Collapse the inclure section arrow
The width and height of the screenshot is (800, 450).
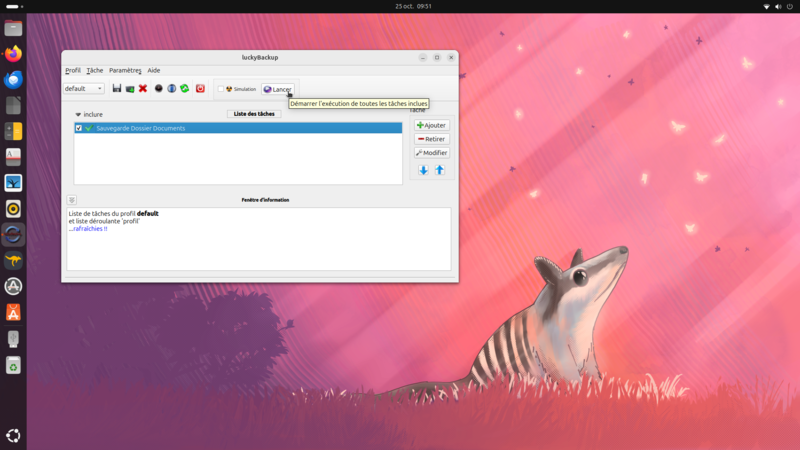click(78, 114)
